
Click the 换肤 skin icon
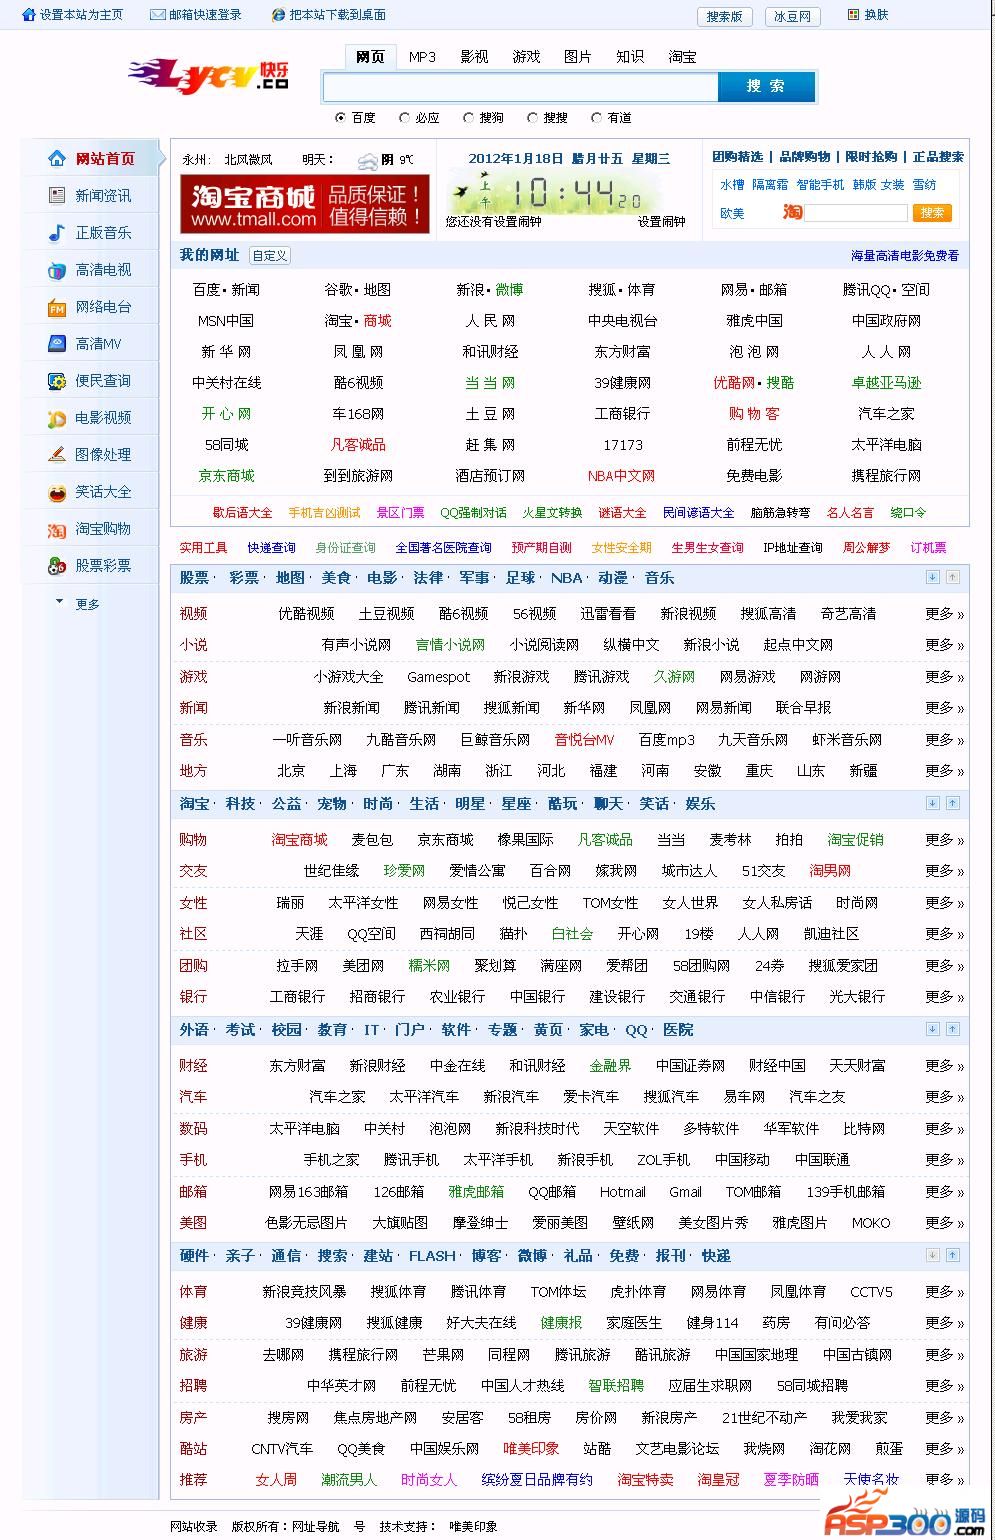(853, 15)
